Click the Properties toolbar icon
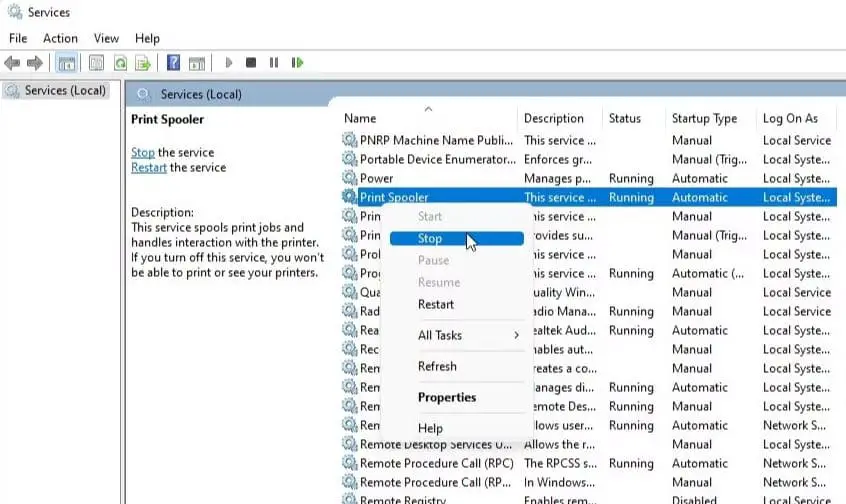 click(96, 63)
